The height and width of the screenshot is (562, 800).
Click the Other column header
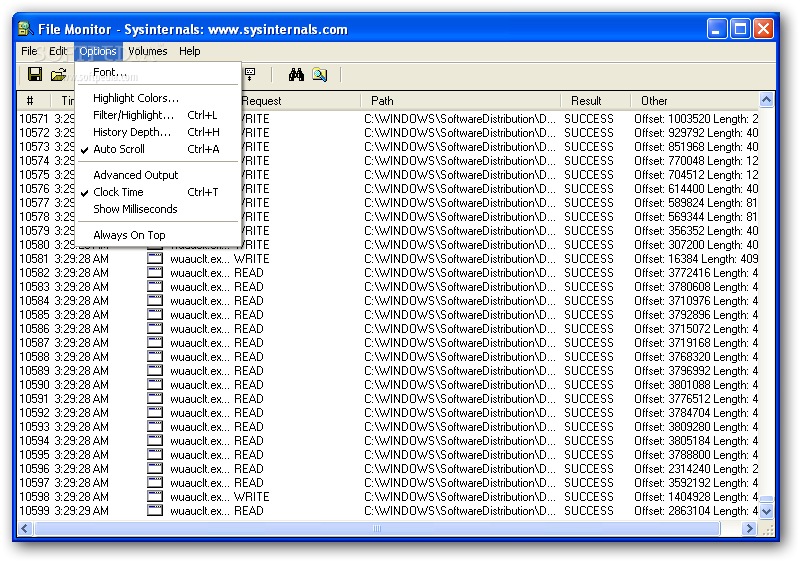[694, 101]
